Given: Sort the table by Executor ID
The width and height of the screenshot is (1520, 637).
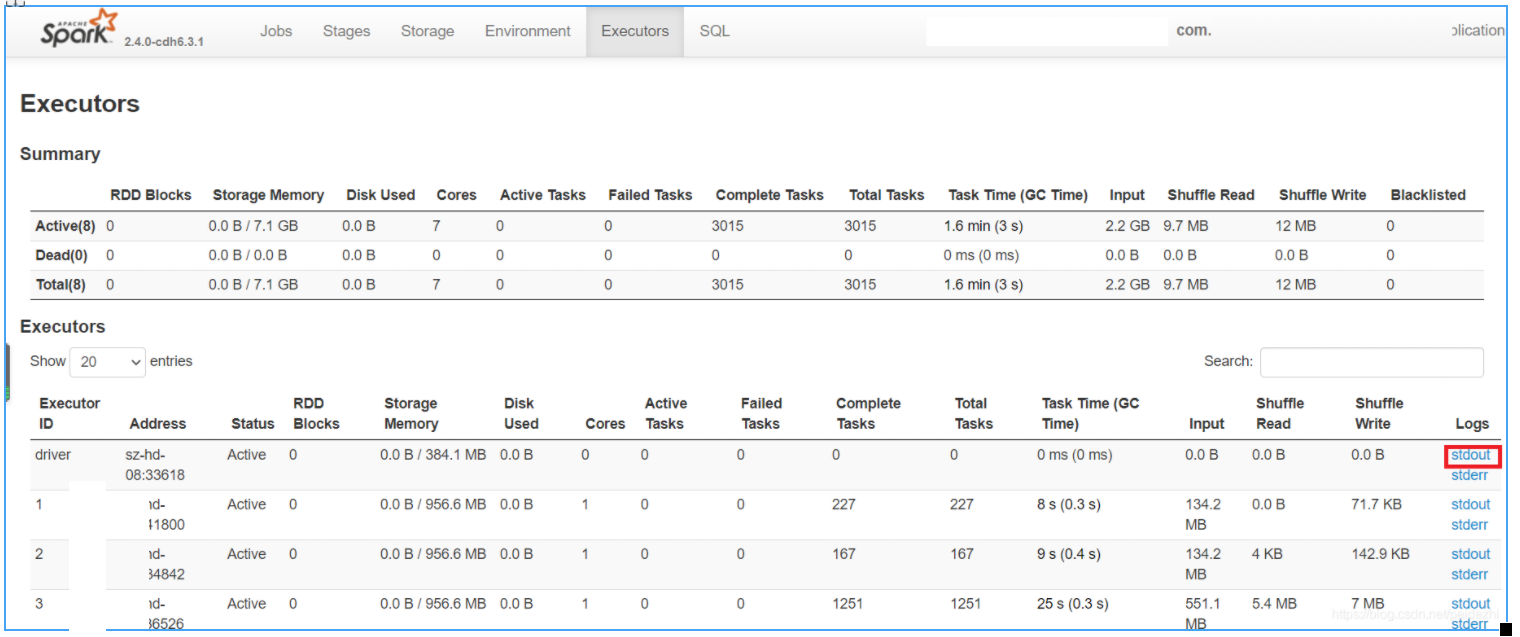Looking at the screenshot, I should (69, 413).
